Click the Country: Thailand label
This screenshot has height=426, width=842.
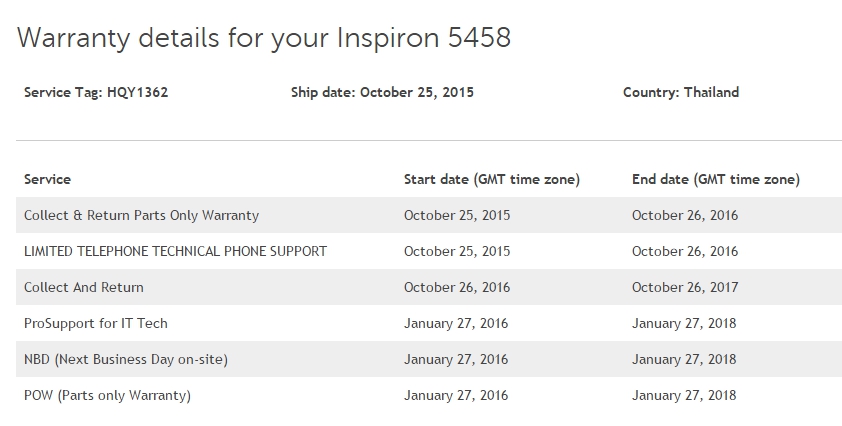(x=680, y=92)
